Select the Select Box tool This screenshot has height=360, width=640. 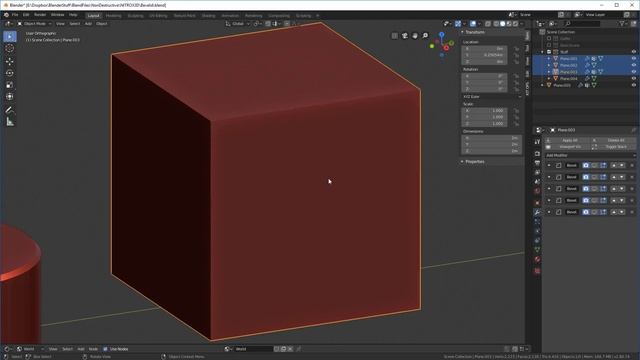pyautogui.click(x=10, y=36)
